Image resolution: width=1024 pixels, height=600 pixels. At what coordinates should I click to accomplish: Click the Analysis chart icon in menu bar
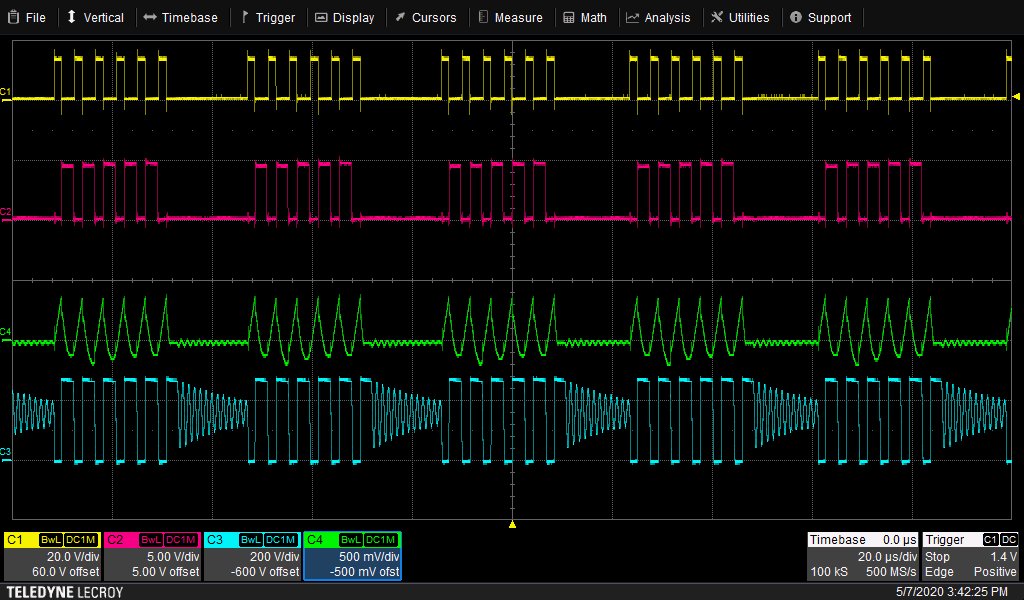point(633,17)
